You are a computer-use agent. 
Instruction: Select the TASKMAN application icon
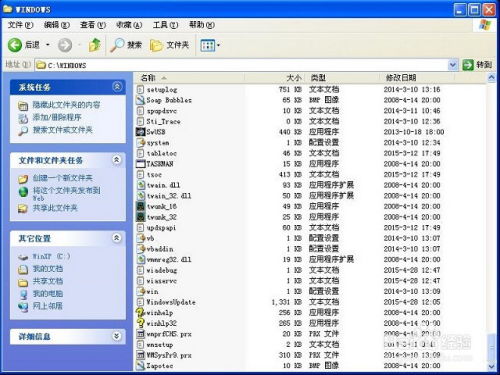(141, 164)
